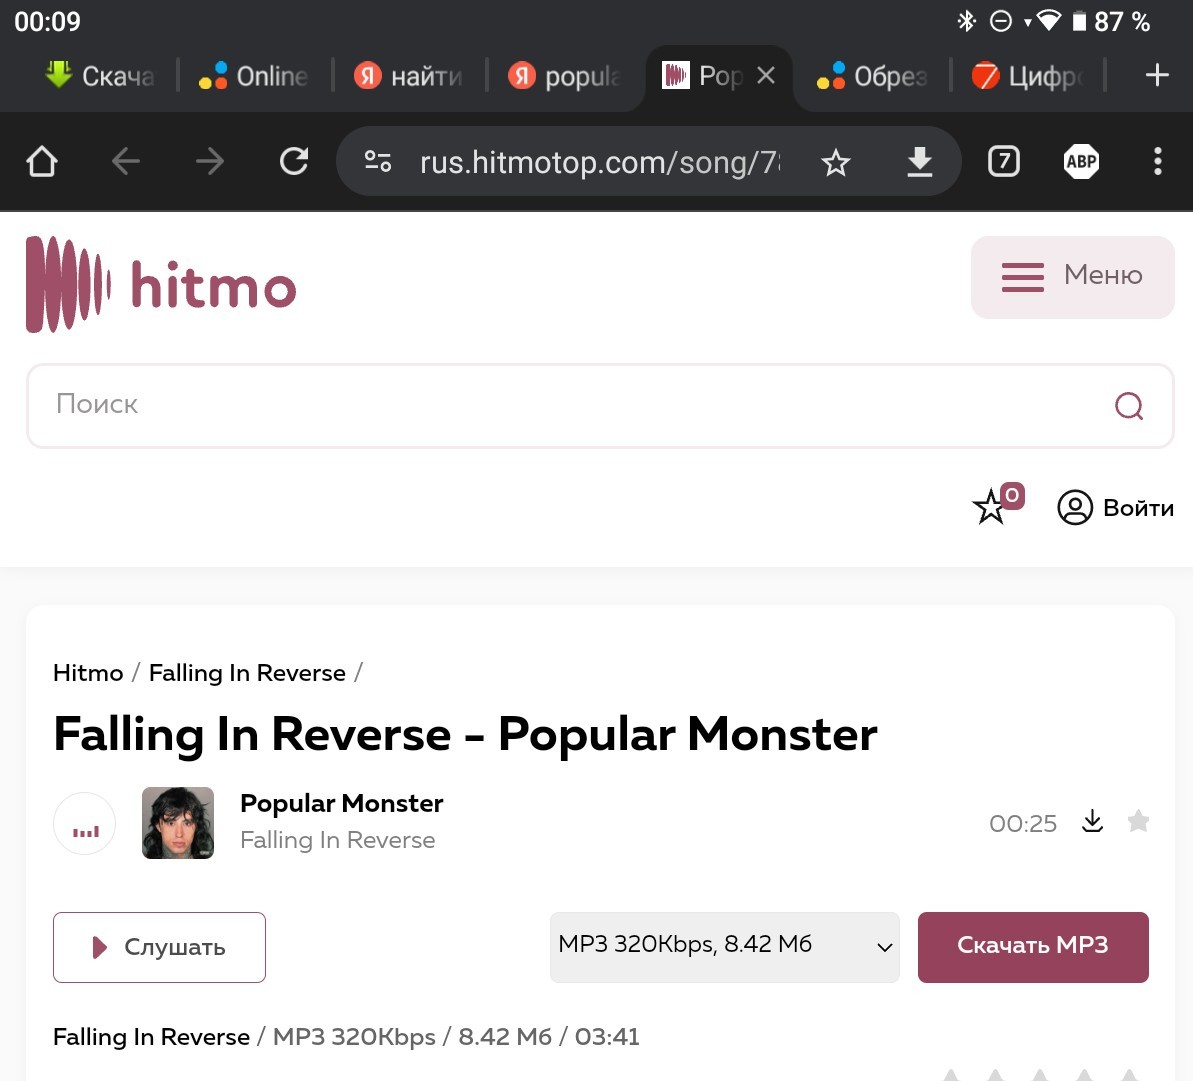The width and height of the screenshot is (1193, 1081).
Task: Open tab switcher showing 7 tabs
Action: click(x=1004, y=161)
